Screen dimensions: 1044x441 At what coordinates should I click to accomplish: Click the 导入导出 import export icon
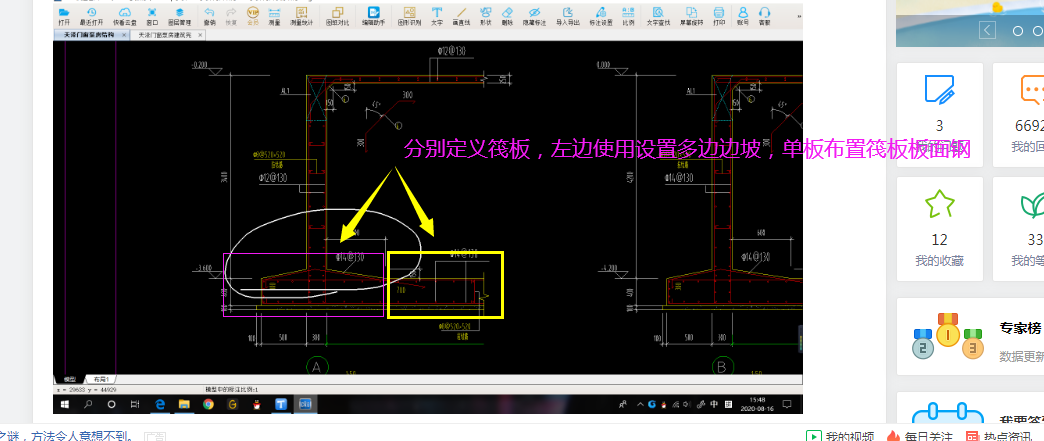point(568,17)
